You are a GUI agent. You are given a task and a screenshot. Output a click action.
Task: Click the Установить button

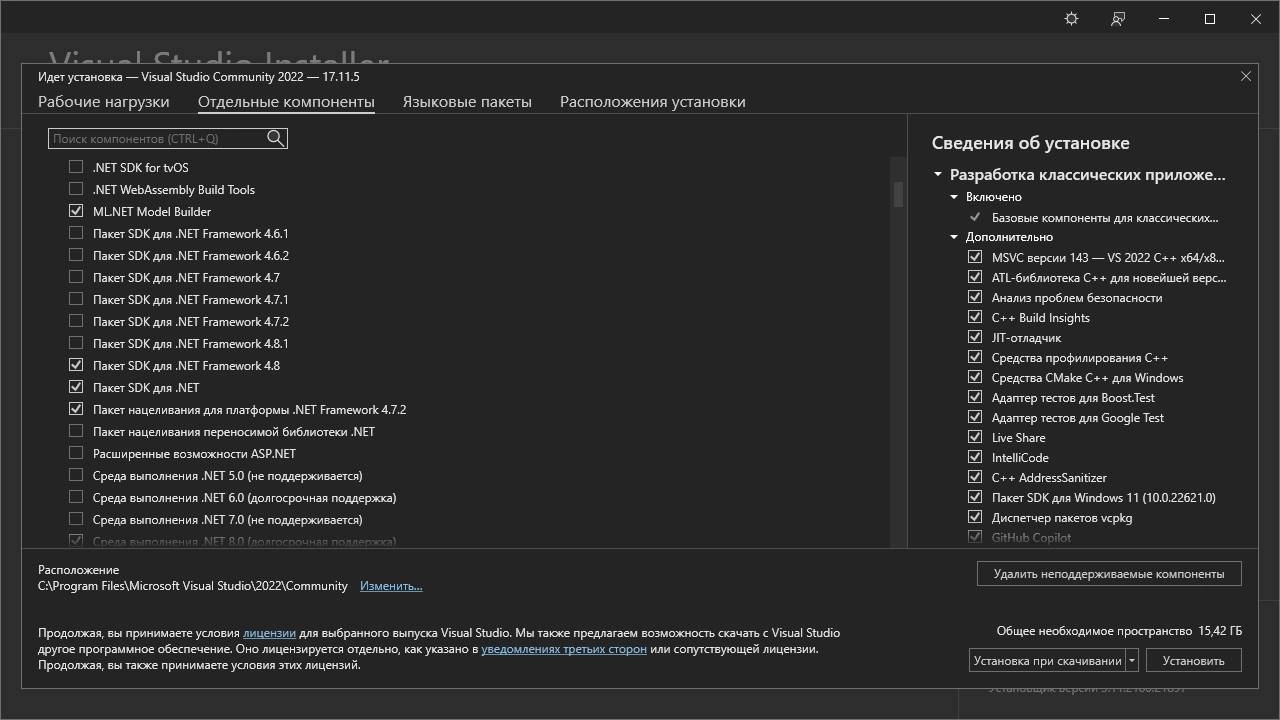(x=1194, y=660)
